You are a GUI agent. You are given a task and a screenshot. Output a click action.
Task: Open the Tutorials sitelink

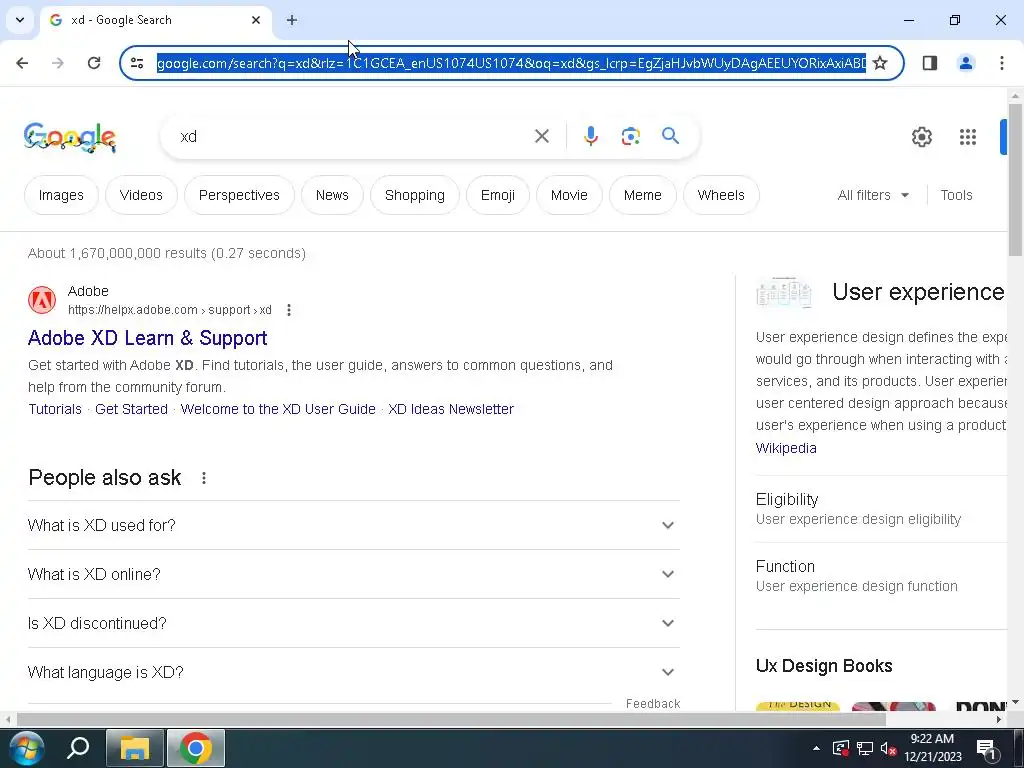(x=55, y=409)
